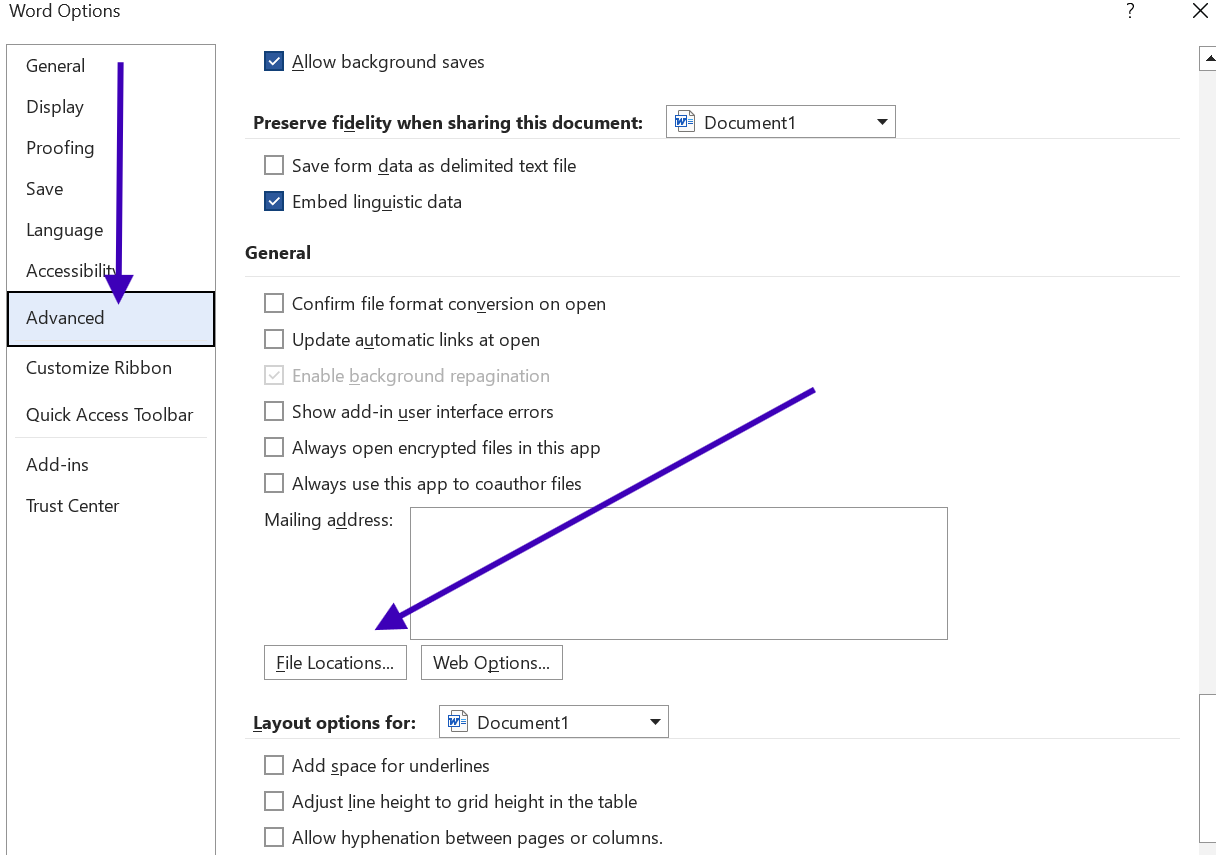Toggle Embed linguistic data checkbox
This screenshot has width=1216, height=855.
click(x=274, y=202)
